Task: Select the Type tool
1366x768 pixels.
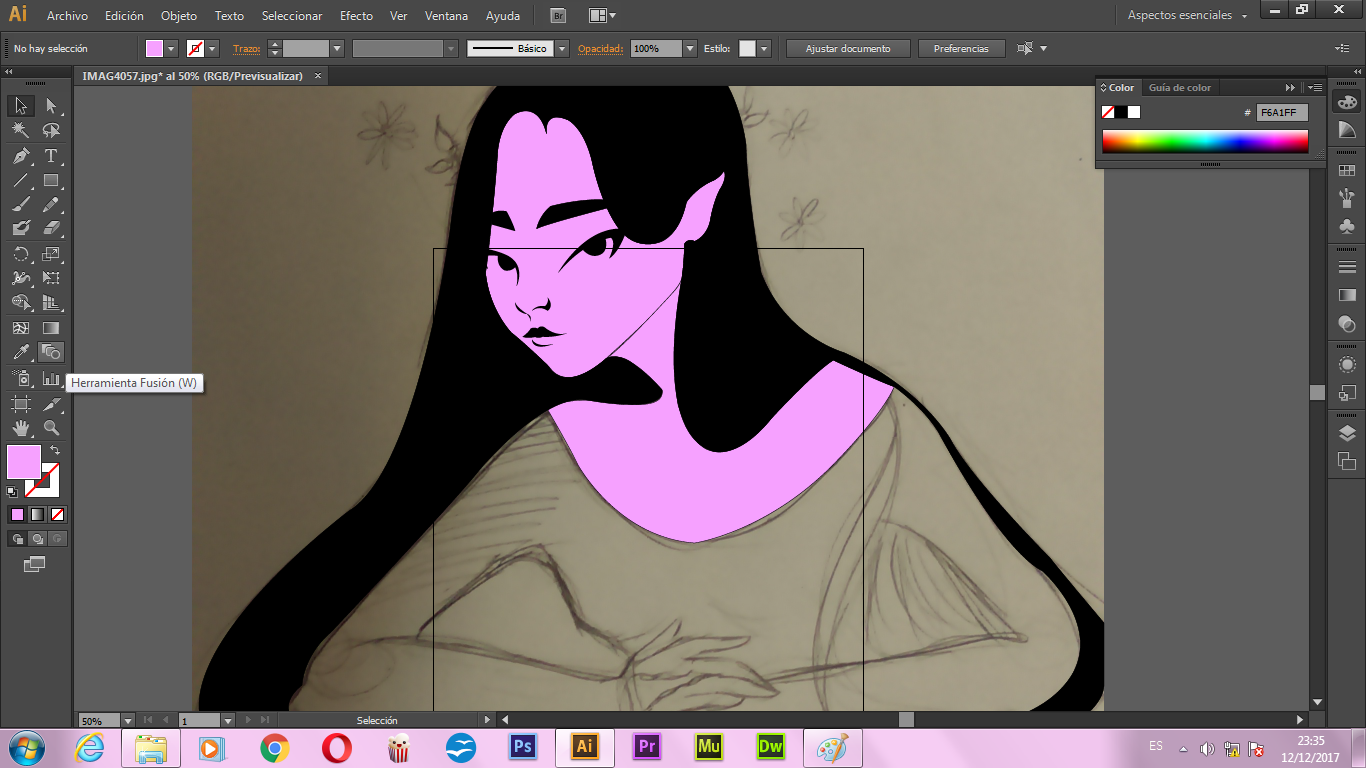Action: [51, 156]
